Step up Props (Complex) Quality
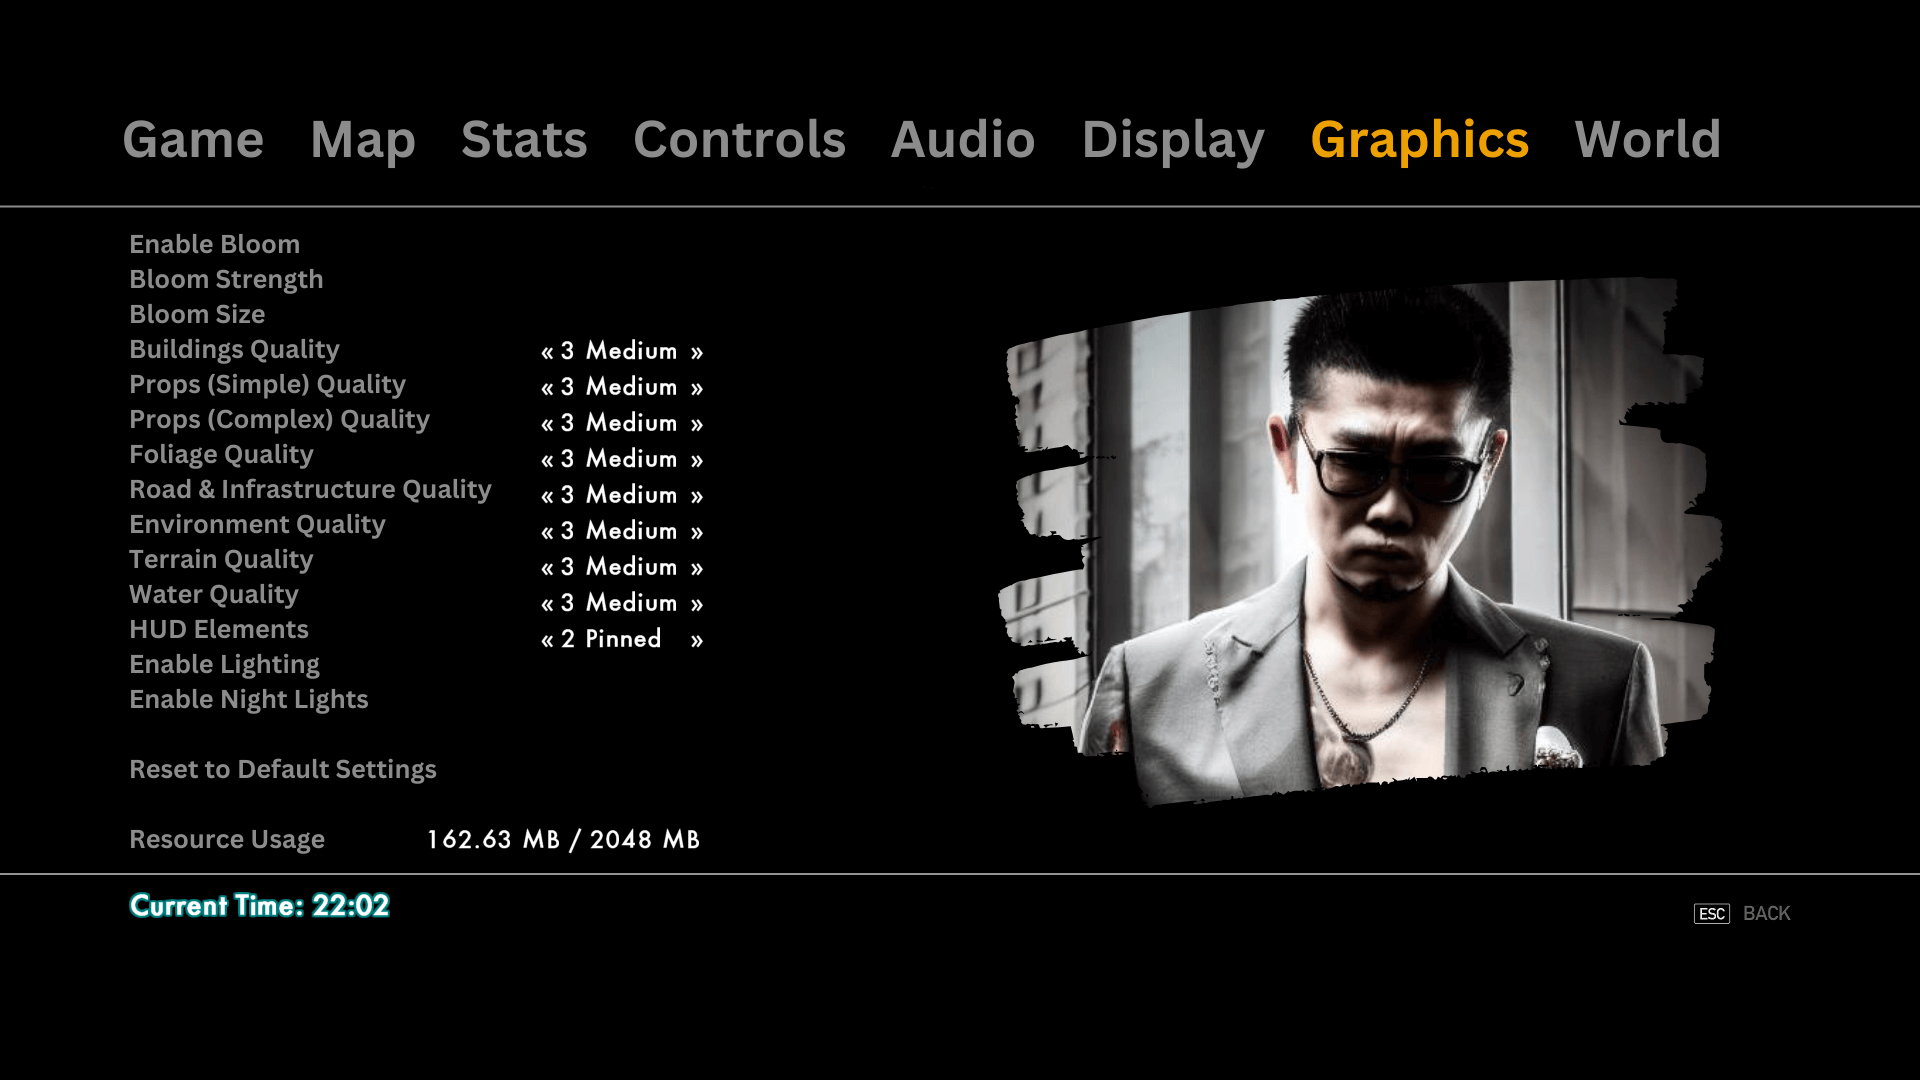The height and width of the screenshot is (1080, 1920). (x=698, y=423)
